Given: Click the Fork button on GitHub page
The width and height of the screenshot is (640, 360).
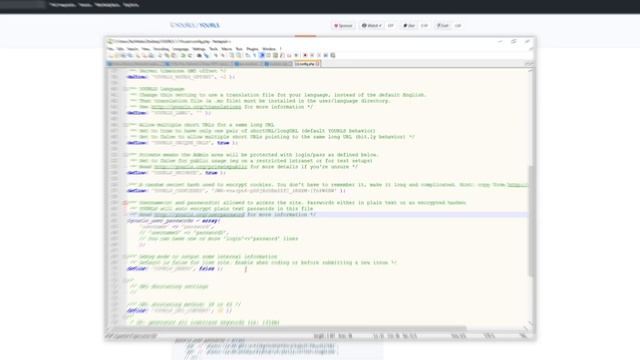Looking at the screenshot, I should tap(443, 26).
